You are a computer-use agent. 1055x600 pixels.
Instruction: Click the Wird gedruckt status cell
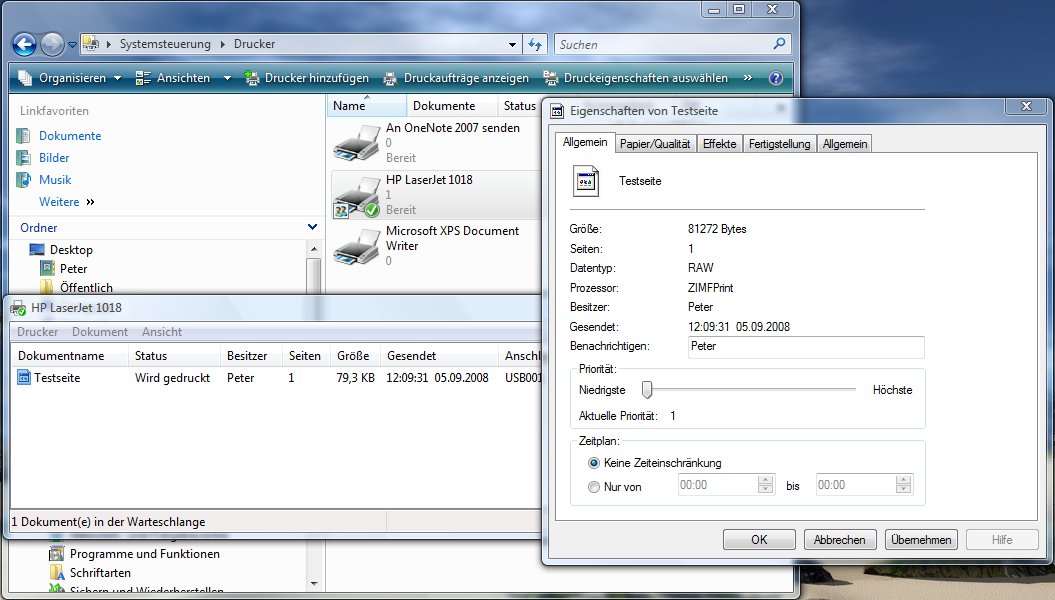click(172, 378)
